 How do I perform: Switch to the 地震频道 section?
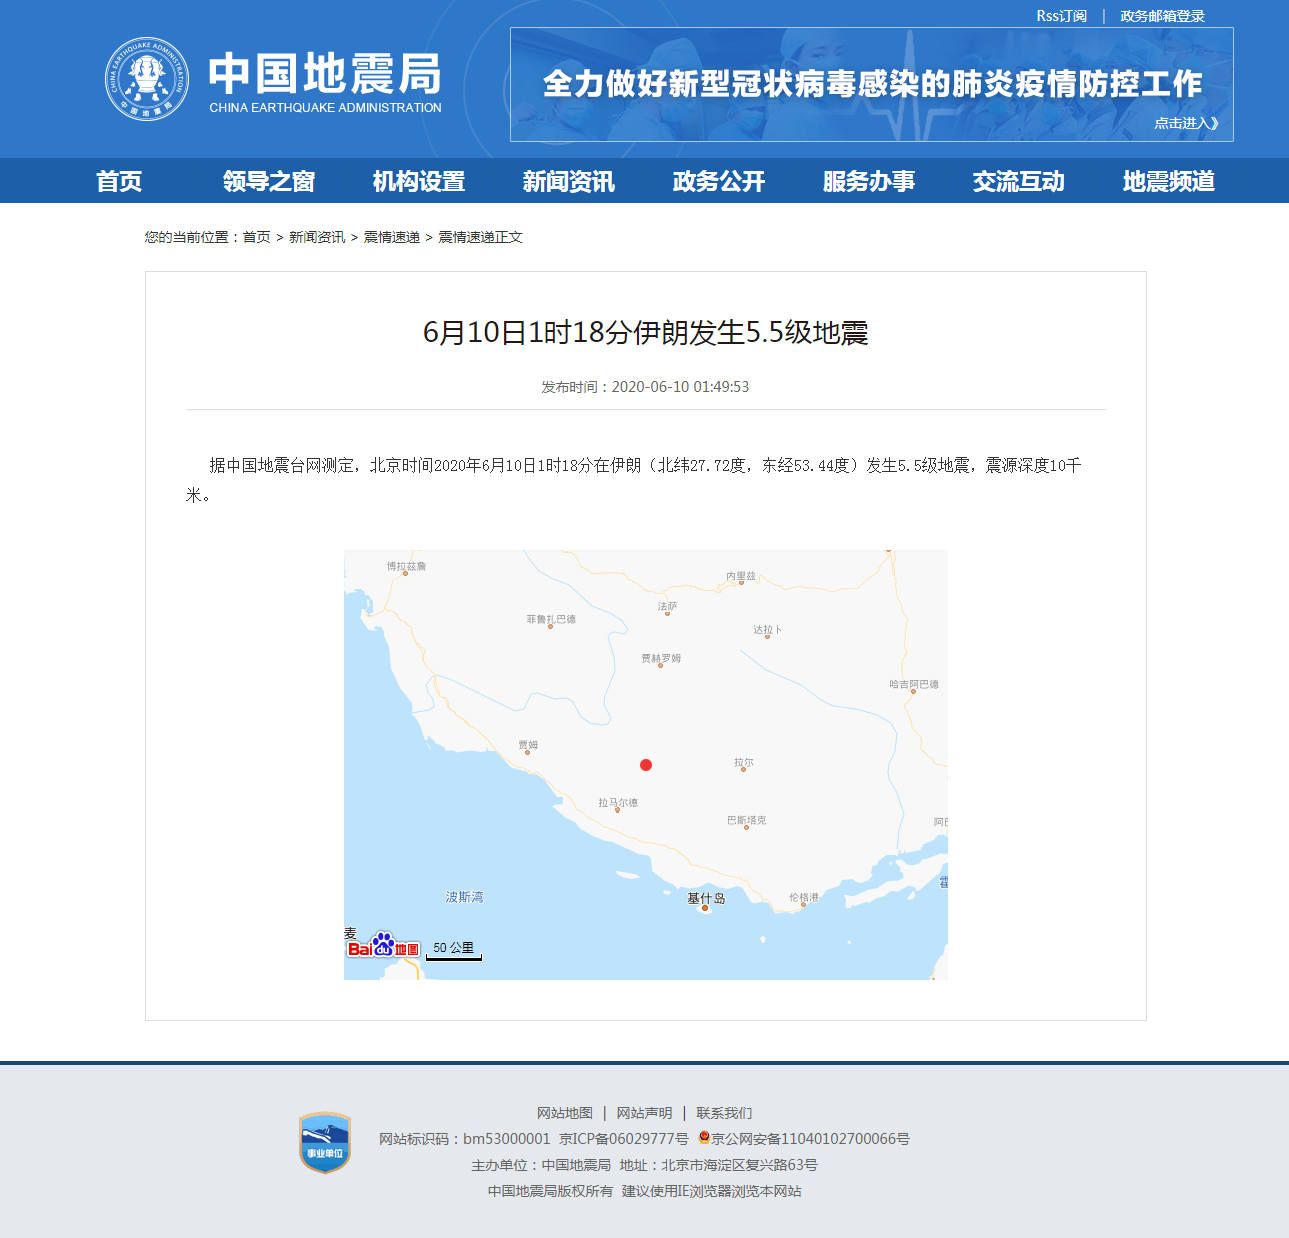click(1169, 181)
